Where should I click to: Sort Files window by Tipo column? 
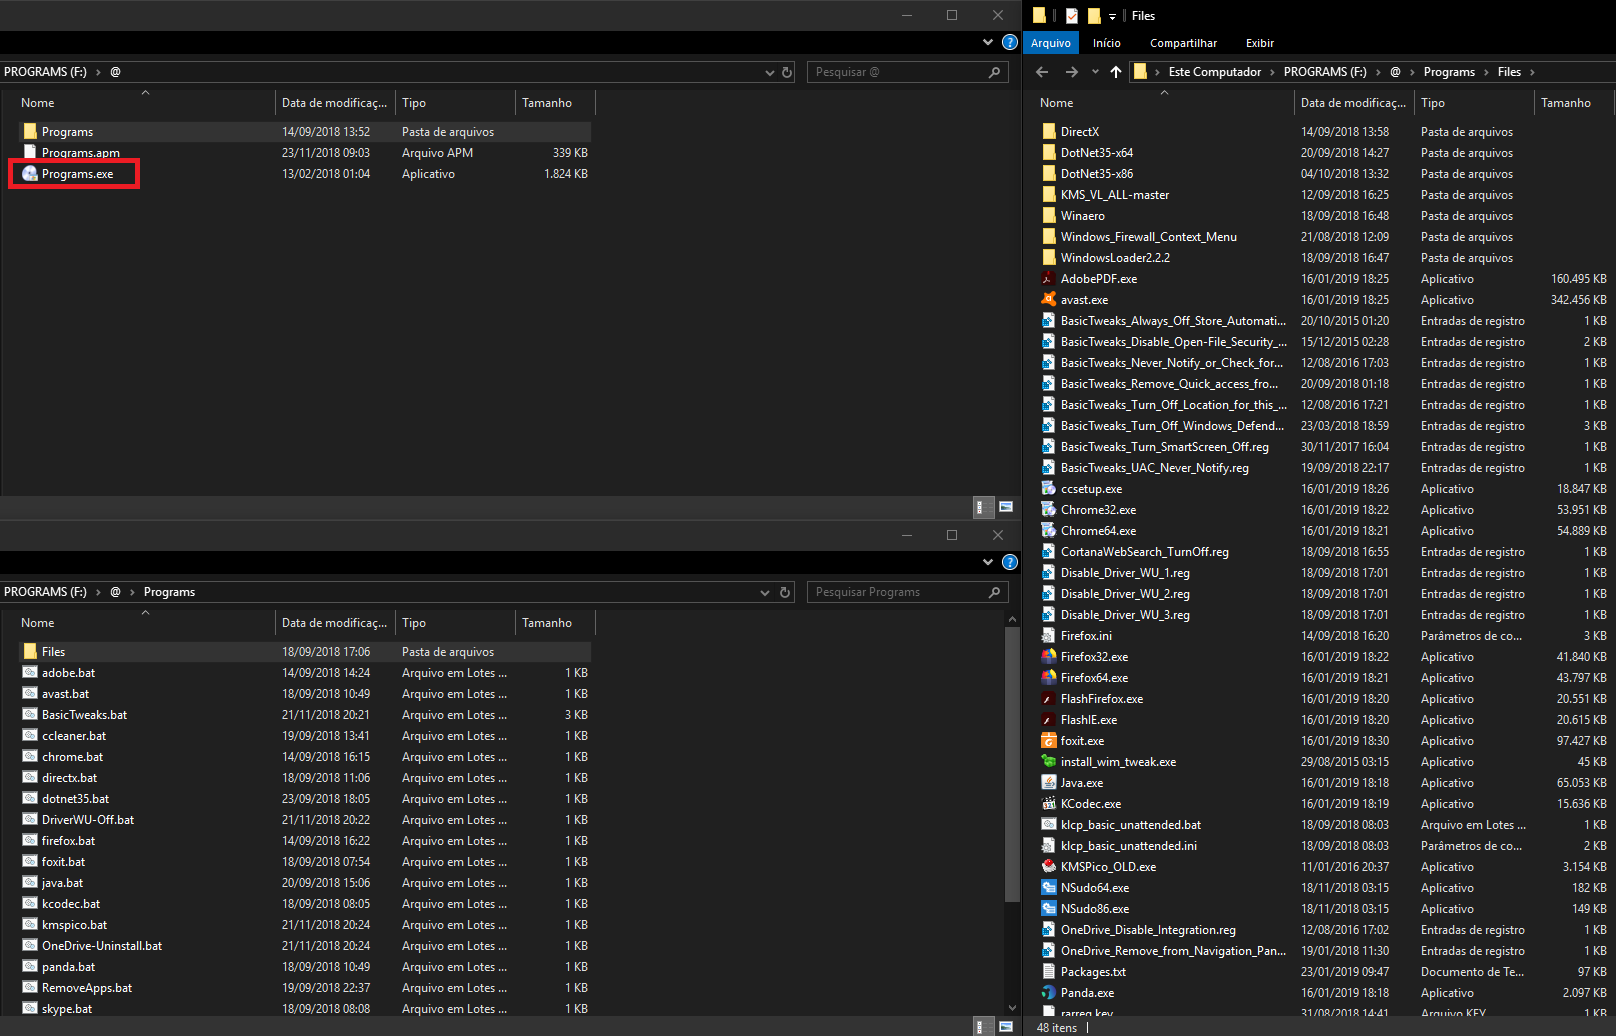pos(1474,103)
